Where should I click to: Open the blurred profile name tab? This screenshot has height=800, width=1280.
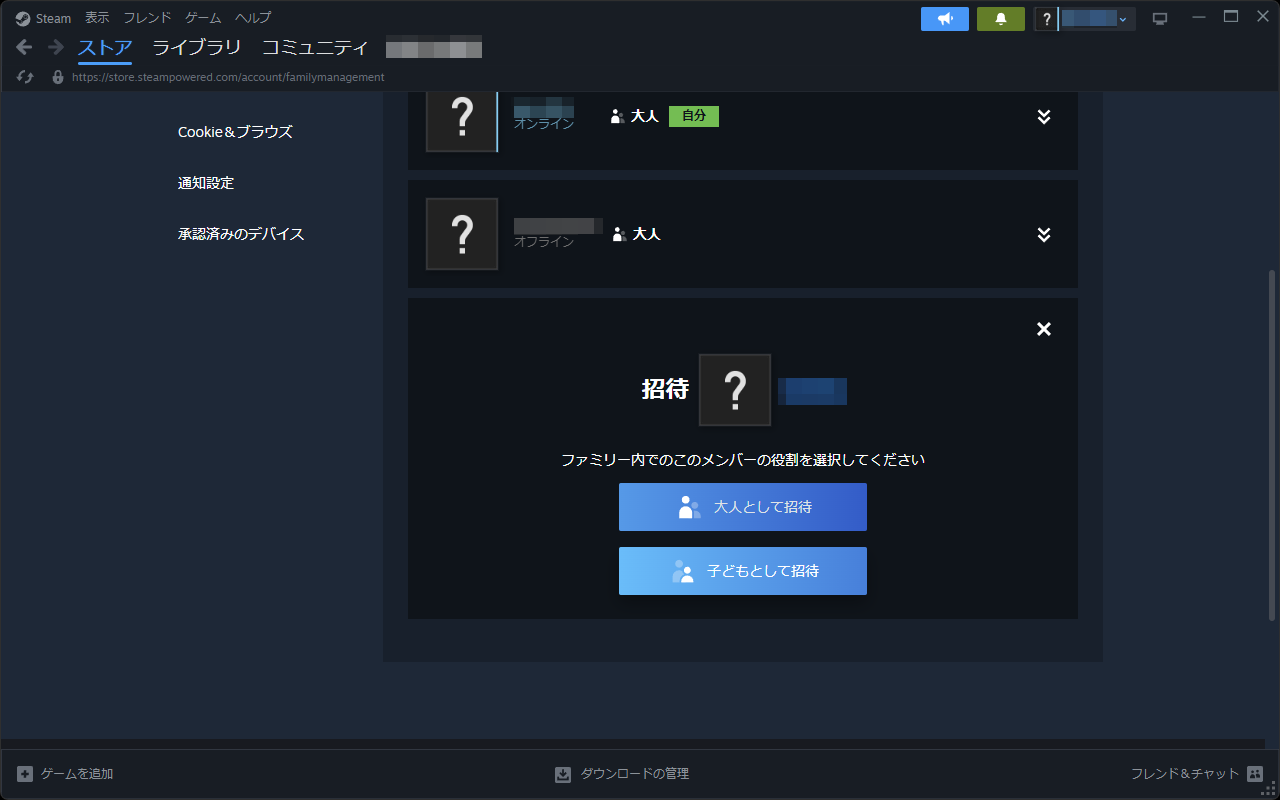point(434,47)
